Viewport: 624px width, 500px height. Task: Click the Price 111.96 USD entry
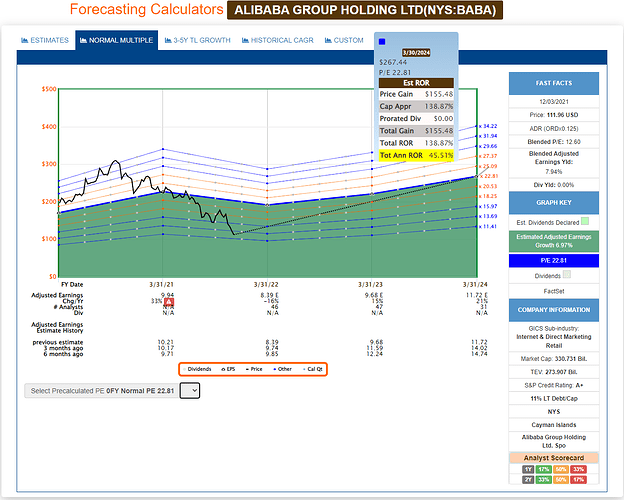tap(554, 115)
